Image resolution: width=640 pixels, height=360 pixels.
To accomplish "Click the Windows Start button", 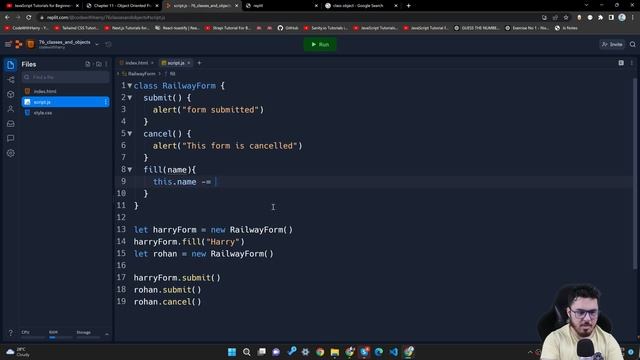I will tap(232, 352).
